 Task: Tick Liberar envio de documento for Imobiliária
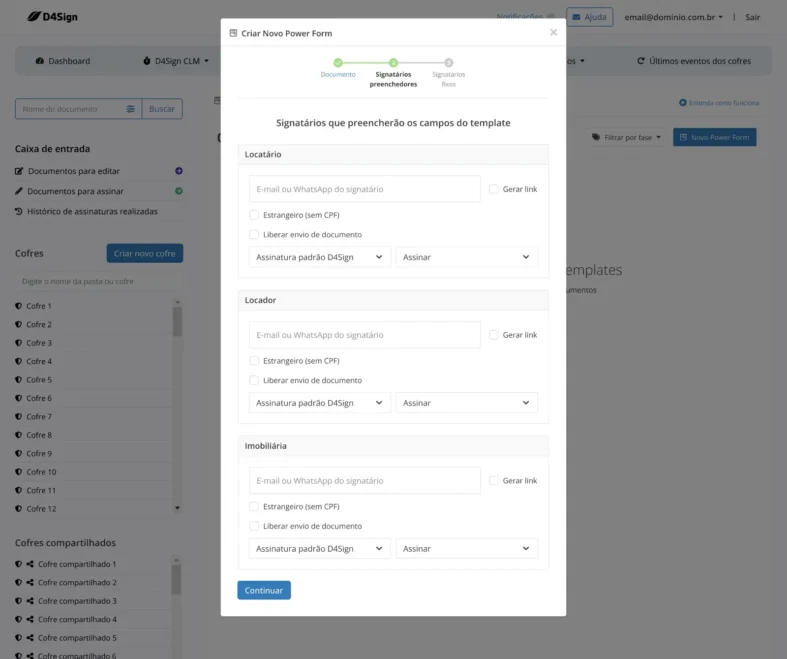point(254,526)
